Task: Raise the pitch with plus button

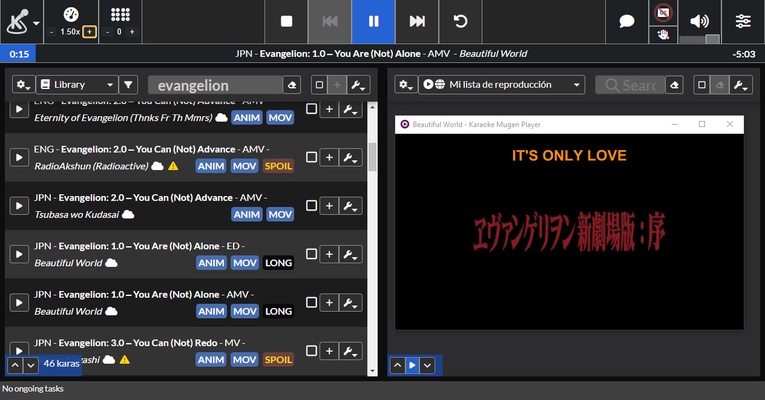Action: pos(132,32)
